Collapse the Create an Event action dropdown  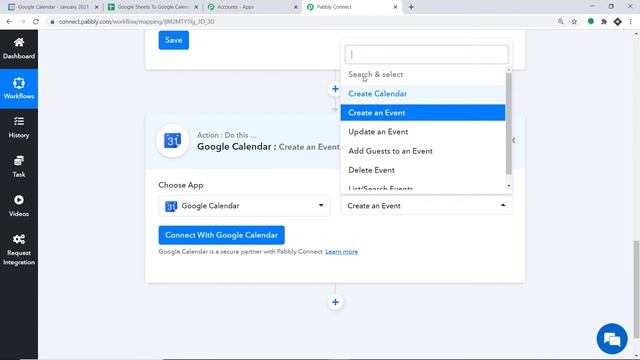tap(426, 206)
